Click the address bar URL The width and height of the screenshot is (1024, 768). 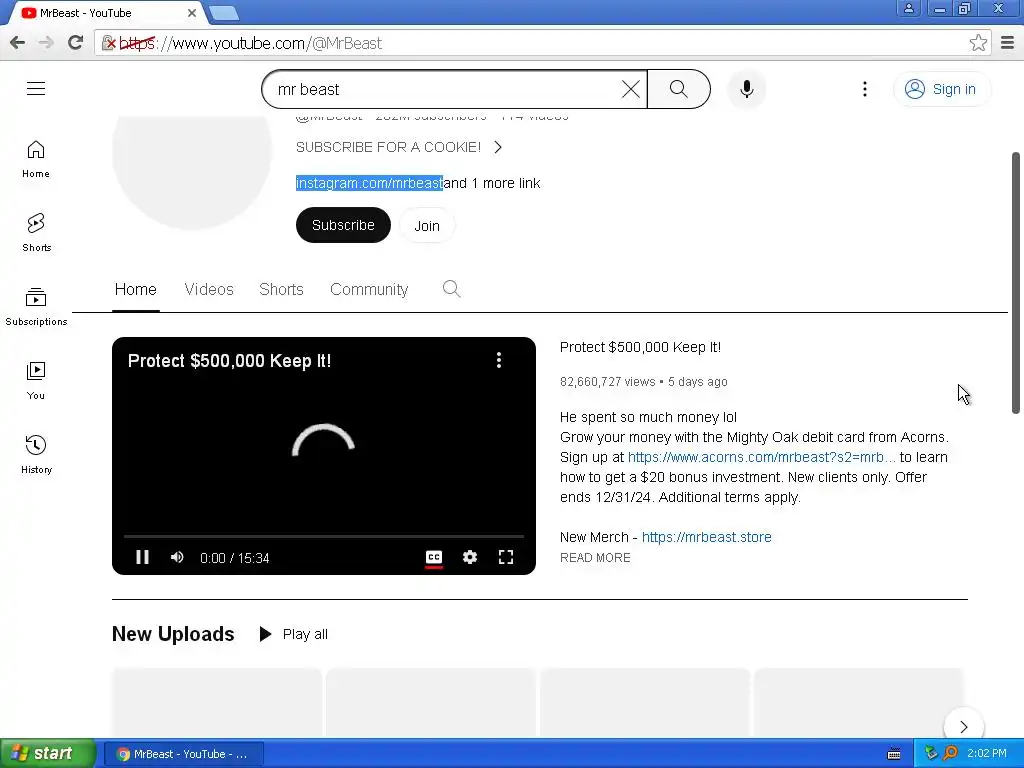[251, 43]
